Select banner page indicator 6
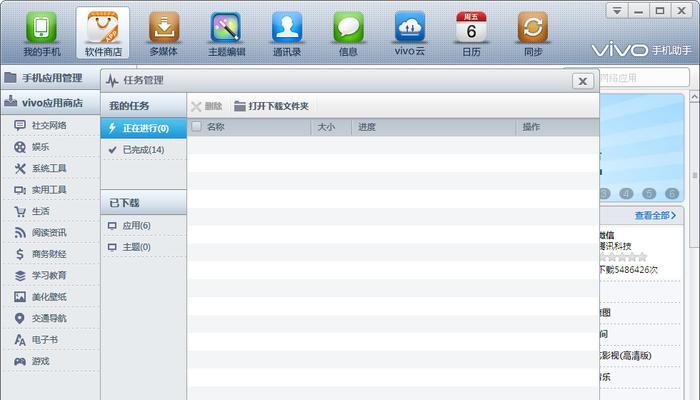The width and height of the screenshot is (700, 400). coord(672,193)
